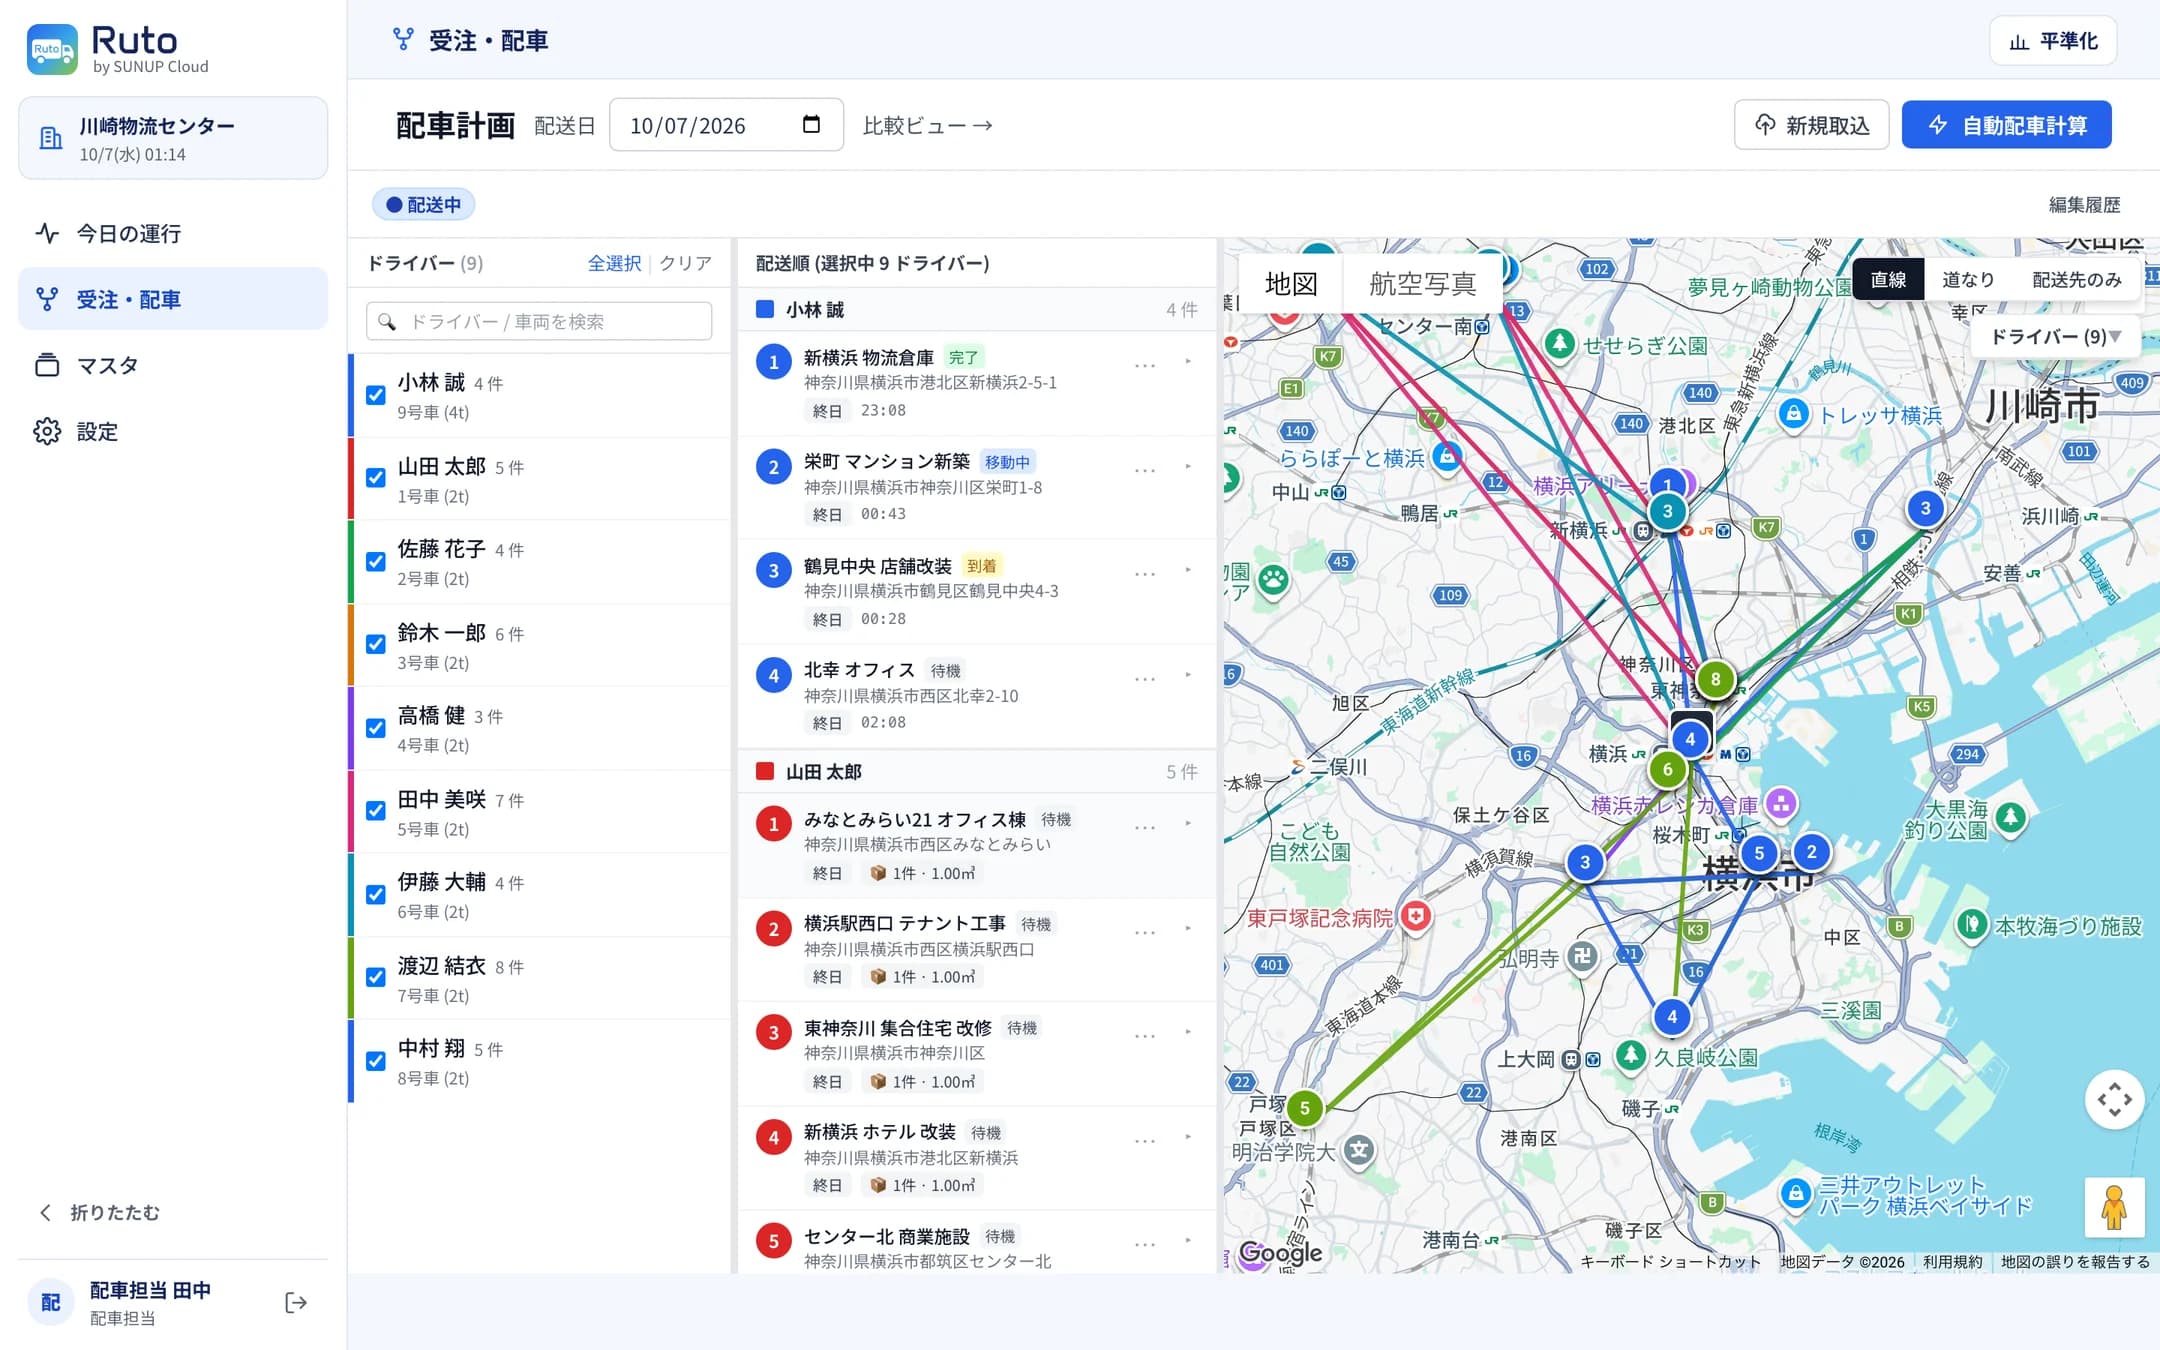The width and height of the screenshot is (2160, 1350).
Task: Click the 平準化 chart button
Action: pyautogui.click(x=2053, y=41)
